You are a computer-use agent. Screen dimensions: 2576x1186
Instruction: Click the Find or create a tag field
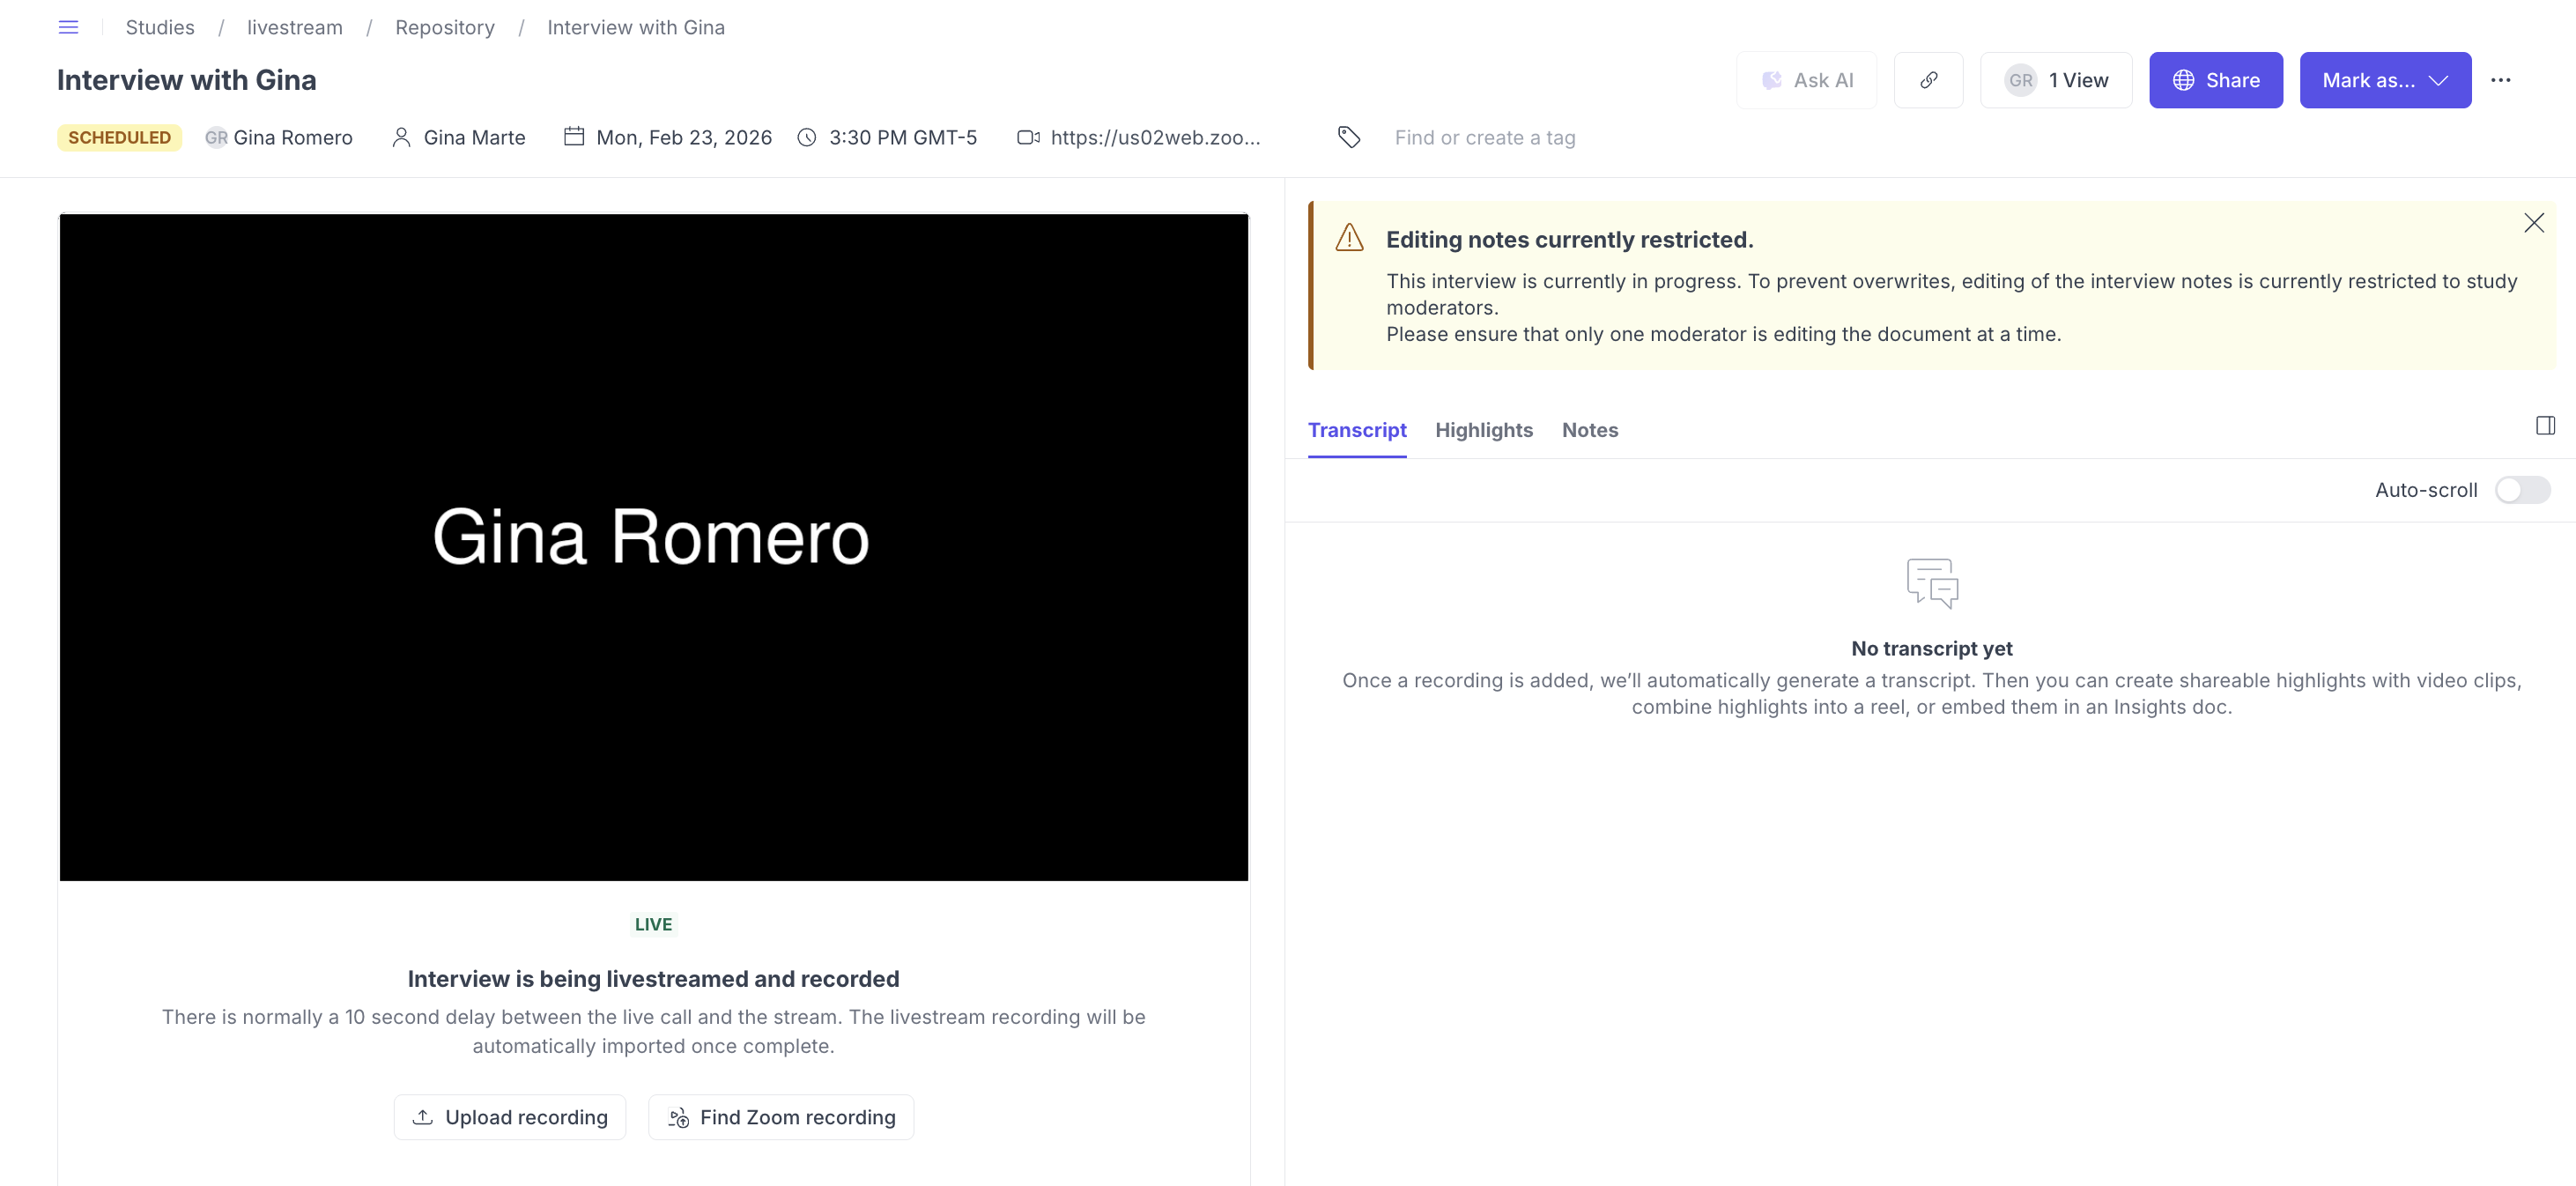pos(1484,138)
